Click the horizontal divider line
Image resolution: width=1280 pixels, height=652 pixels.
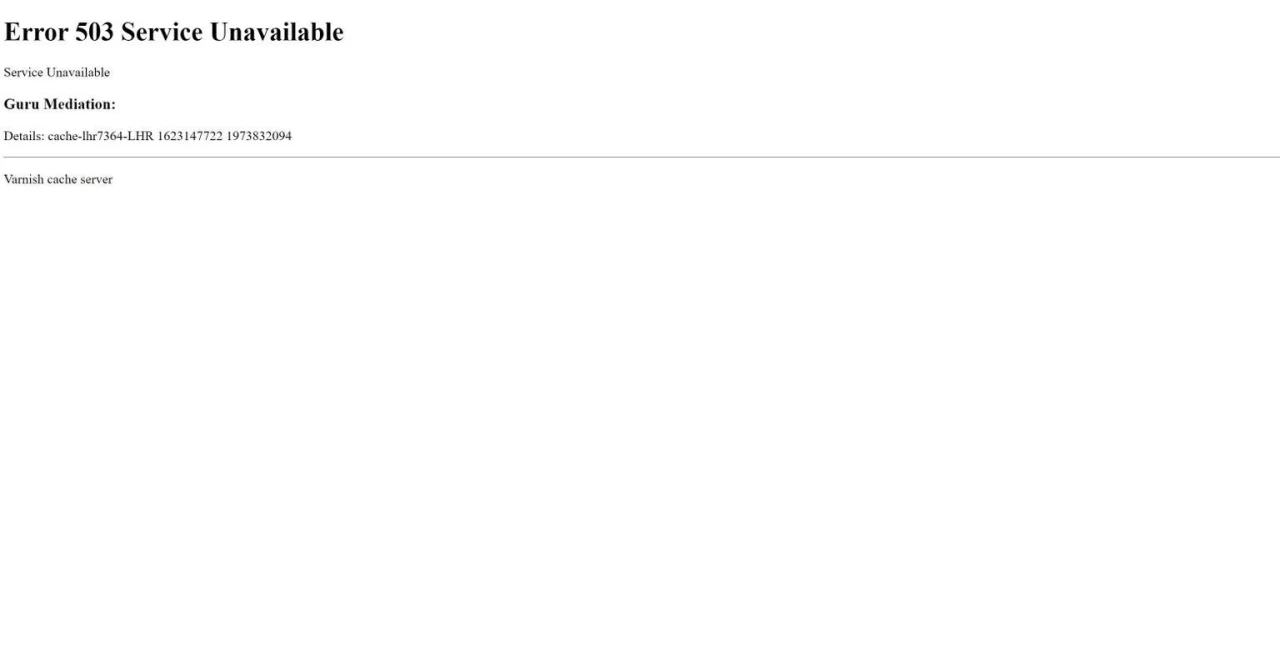coord(640,157)
